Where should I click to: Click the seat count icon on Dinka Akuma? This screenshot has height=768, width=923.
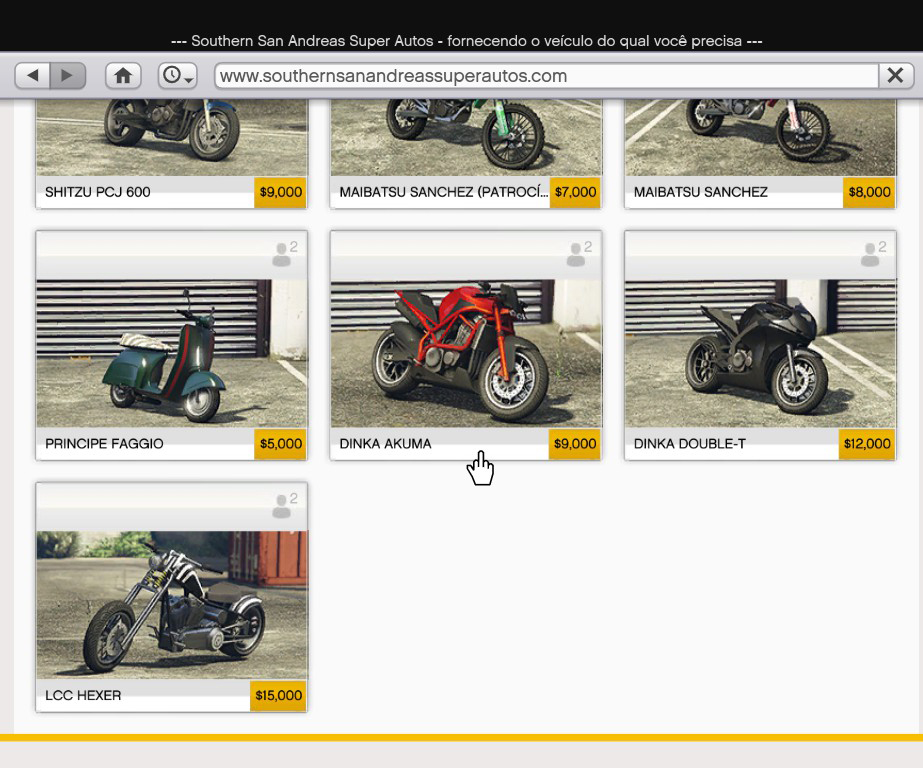[579, 254]
